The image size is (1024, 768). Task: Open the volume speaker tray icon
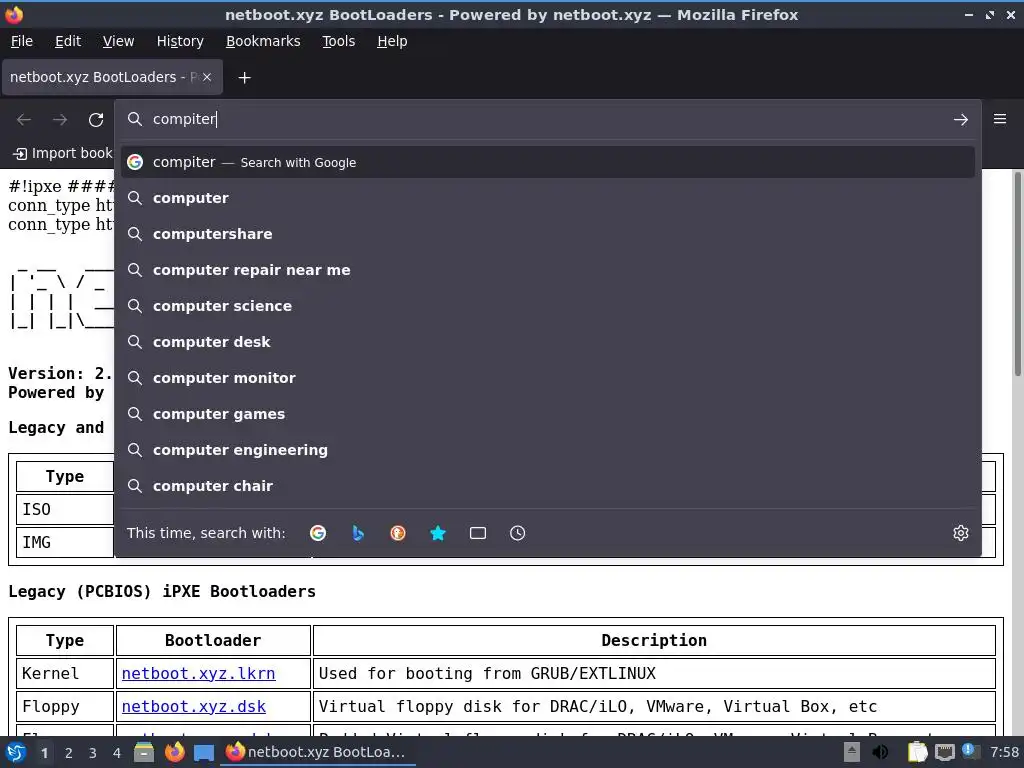(x=880, y=752)
